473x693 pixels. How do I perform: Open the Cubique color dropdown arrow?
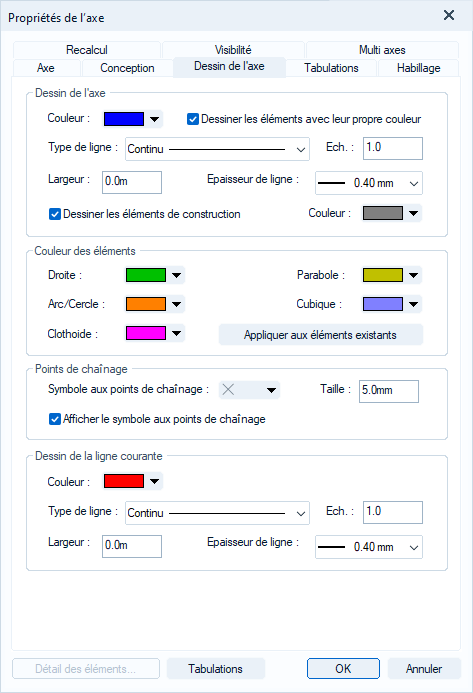pos(413,304)
